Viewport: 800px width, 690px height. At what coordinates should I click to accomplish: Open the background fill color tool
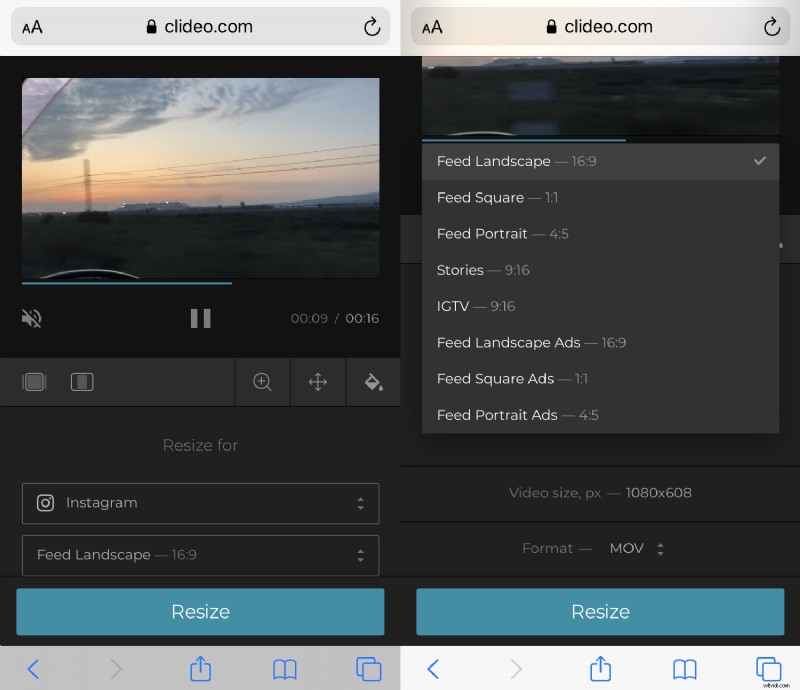point(372,382)
